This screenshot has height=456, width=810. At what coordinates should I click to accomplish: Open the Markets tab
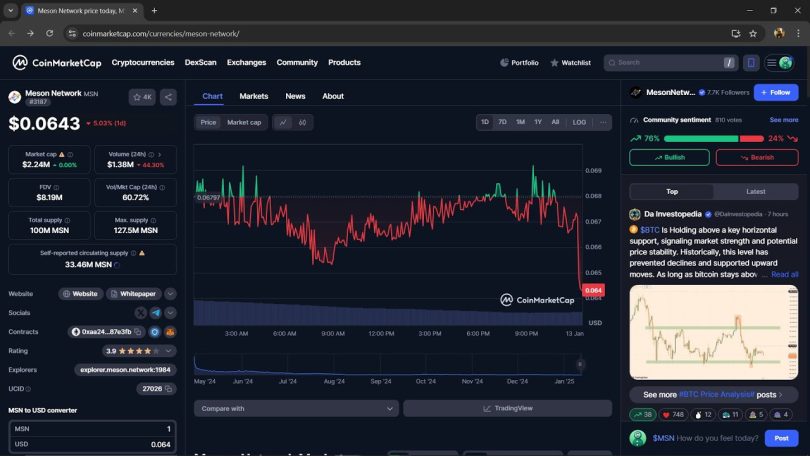254,96
